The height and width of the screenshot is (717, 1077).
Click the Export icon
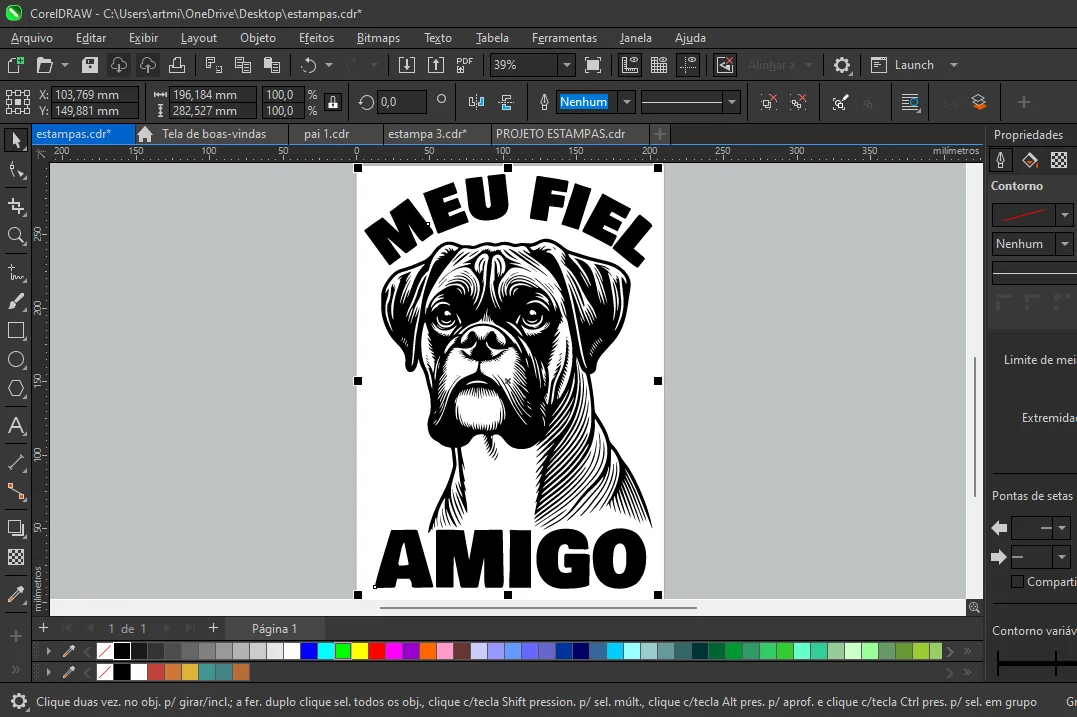435,65
